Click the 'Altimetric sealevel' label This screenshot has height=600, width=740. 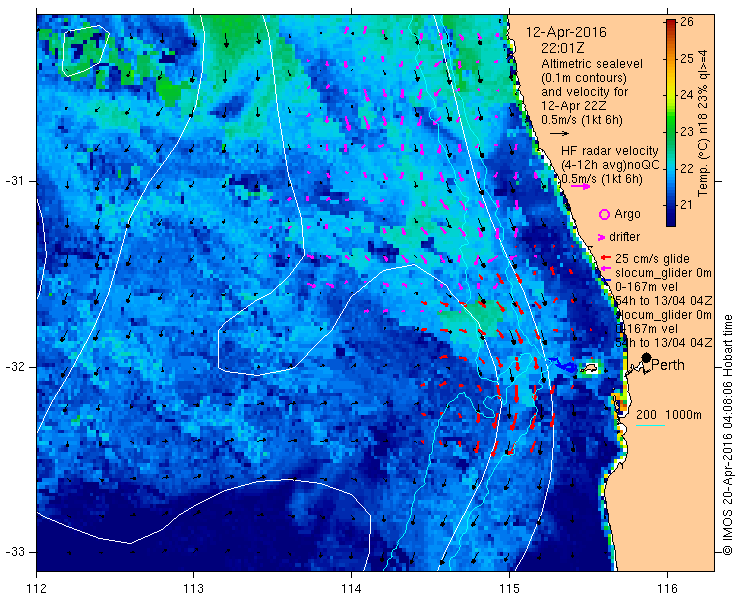[592, 64]
